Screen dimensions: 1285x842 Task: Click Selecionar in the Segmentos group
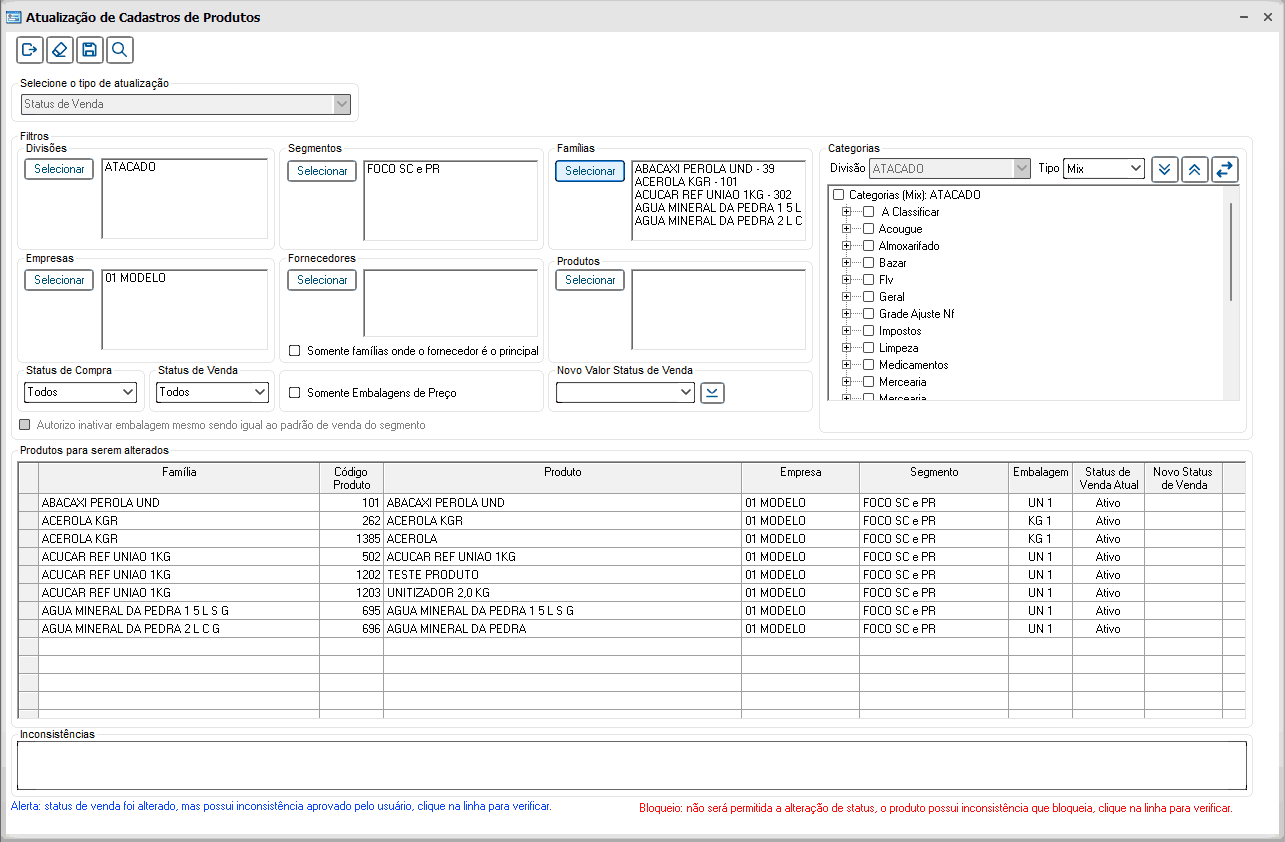coord(322,171)
